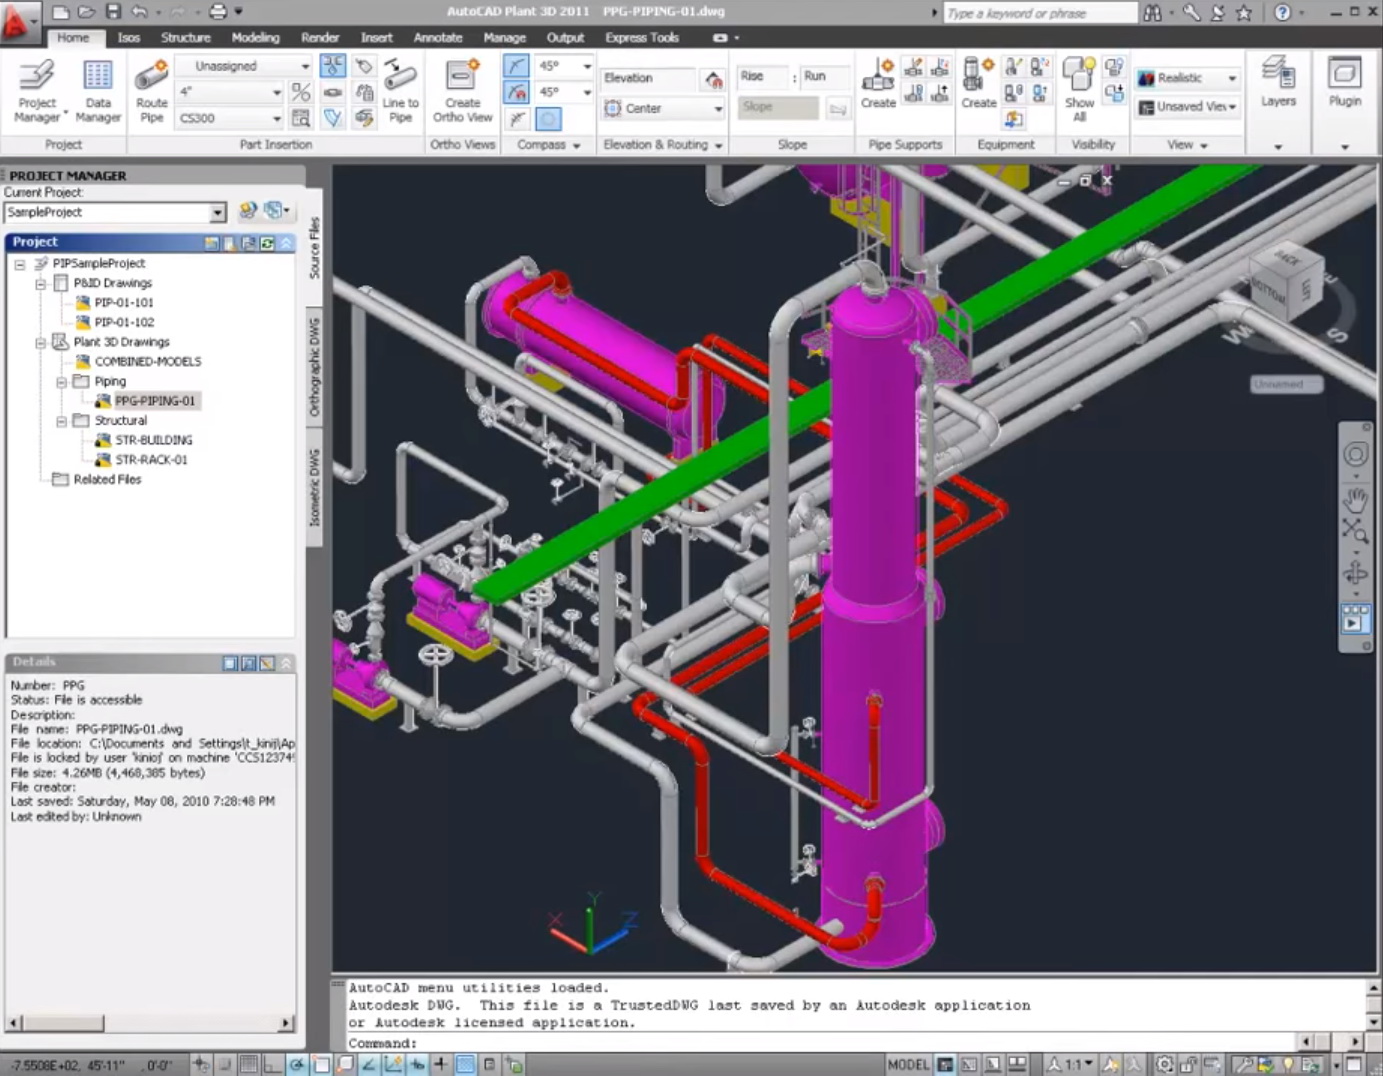Open the Unassigned spec dropdown
1383x1076 pixels.
[x=305, y=65]
